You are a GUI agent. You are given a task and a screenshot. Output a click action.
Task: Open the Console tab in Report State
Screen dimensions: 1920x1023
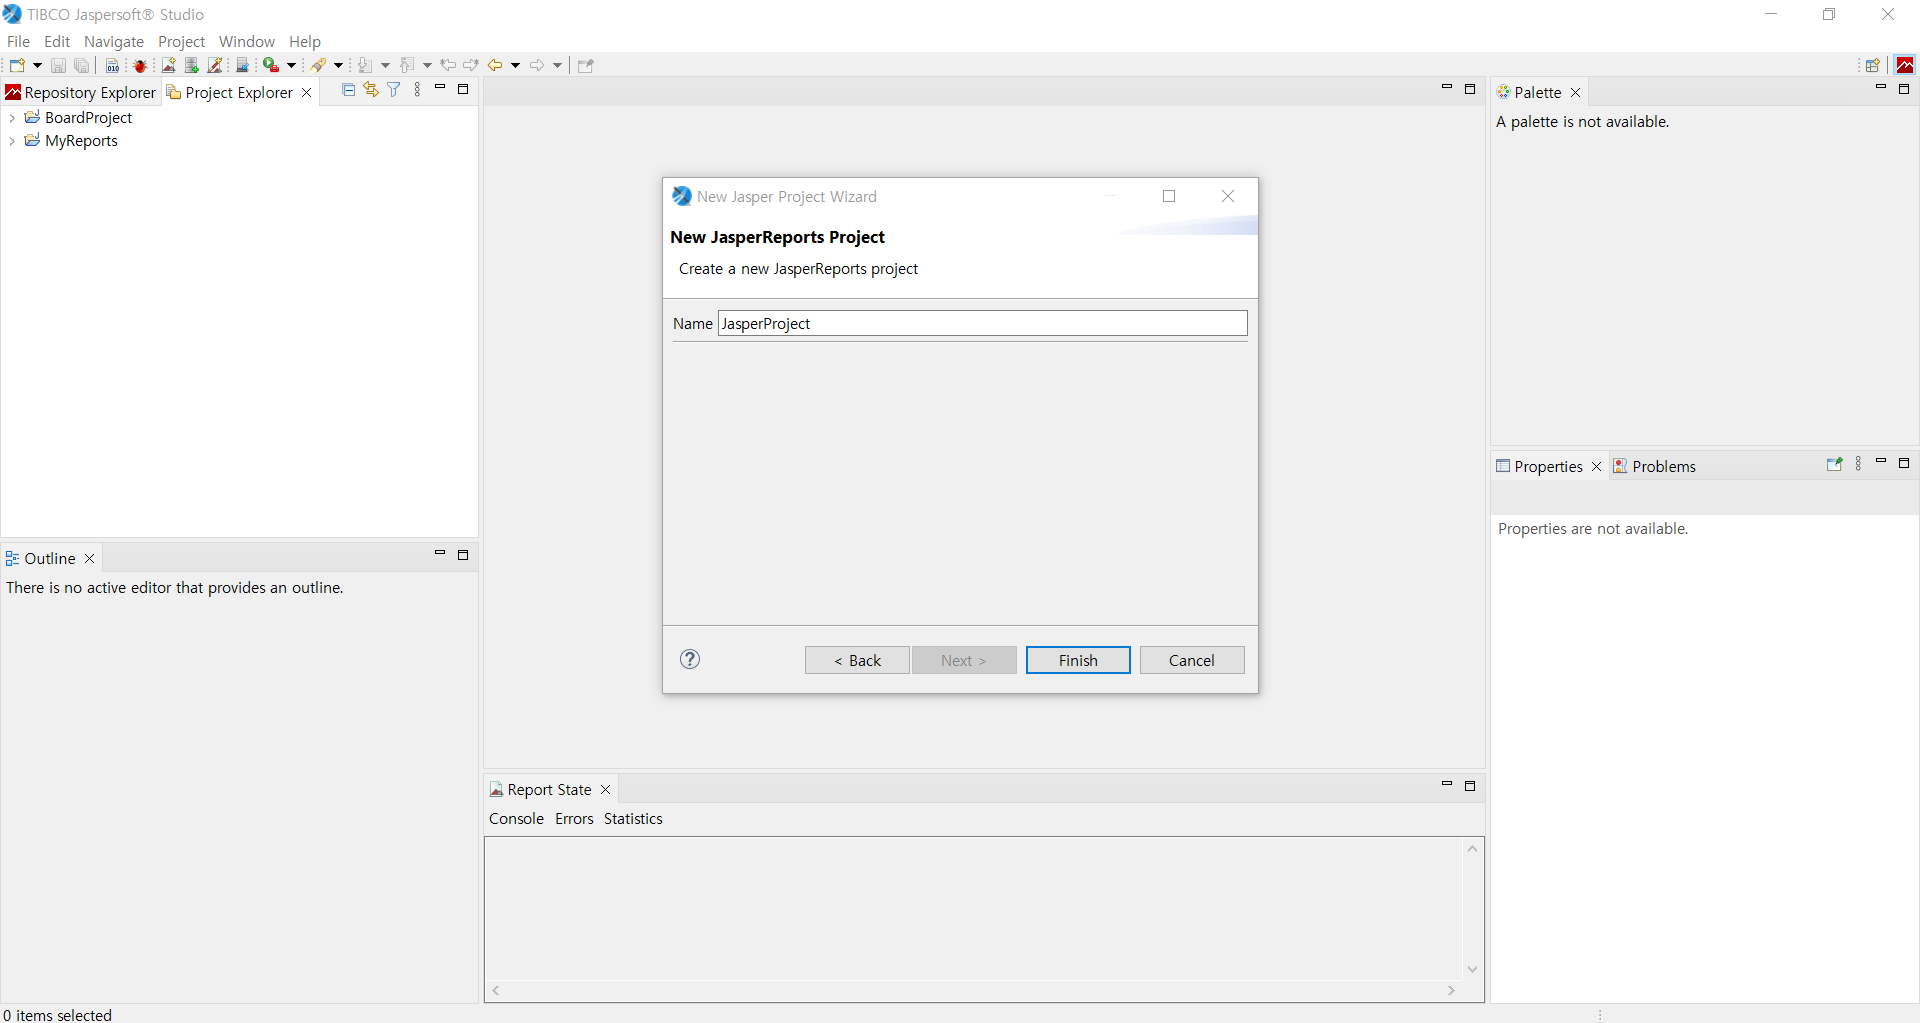coord(516,819)
